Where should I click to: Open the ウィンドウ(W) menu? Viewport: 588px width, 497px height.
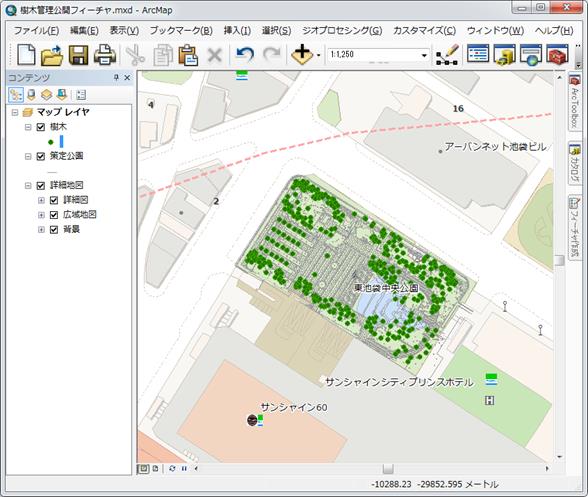pos(495,30)
